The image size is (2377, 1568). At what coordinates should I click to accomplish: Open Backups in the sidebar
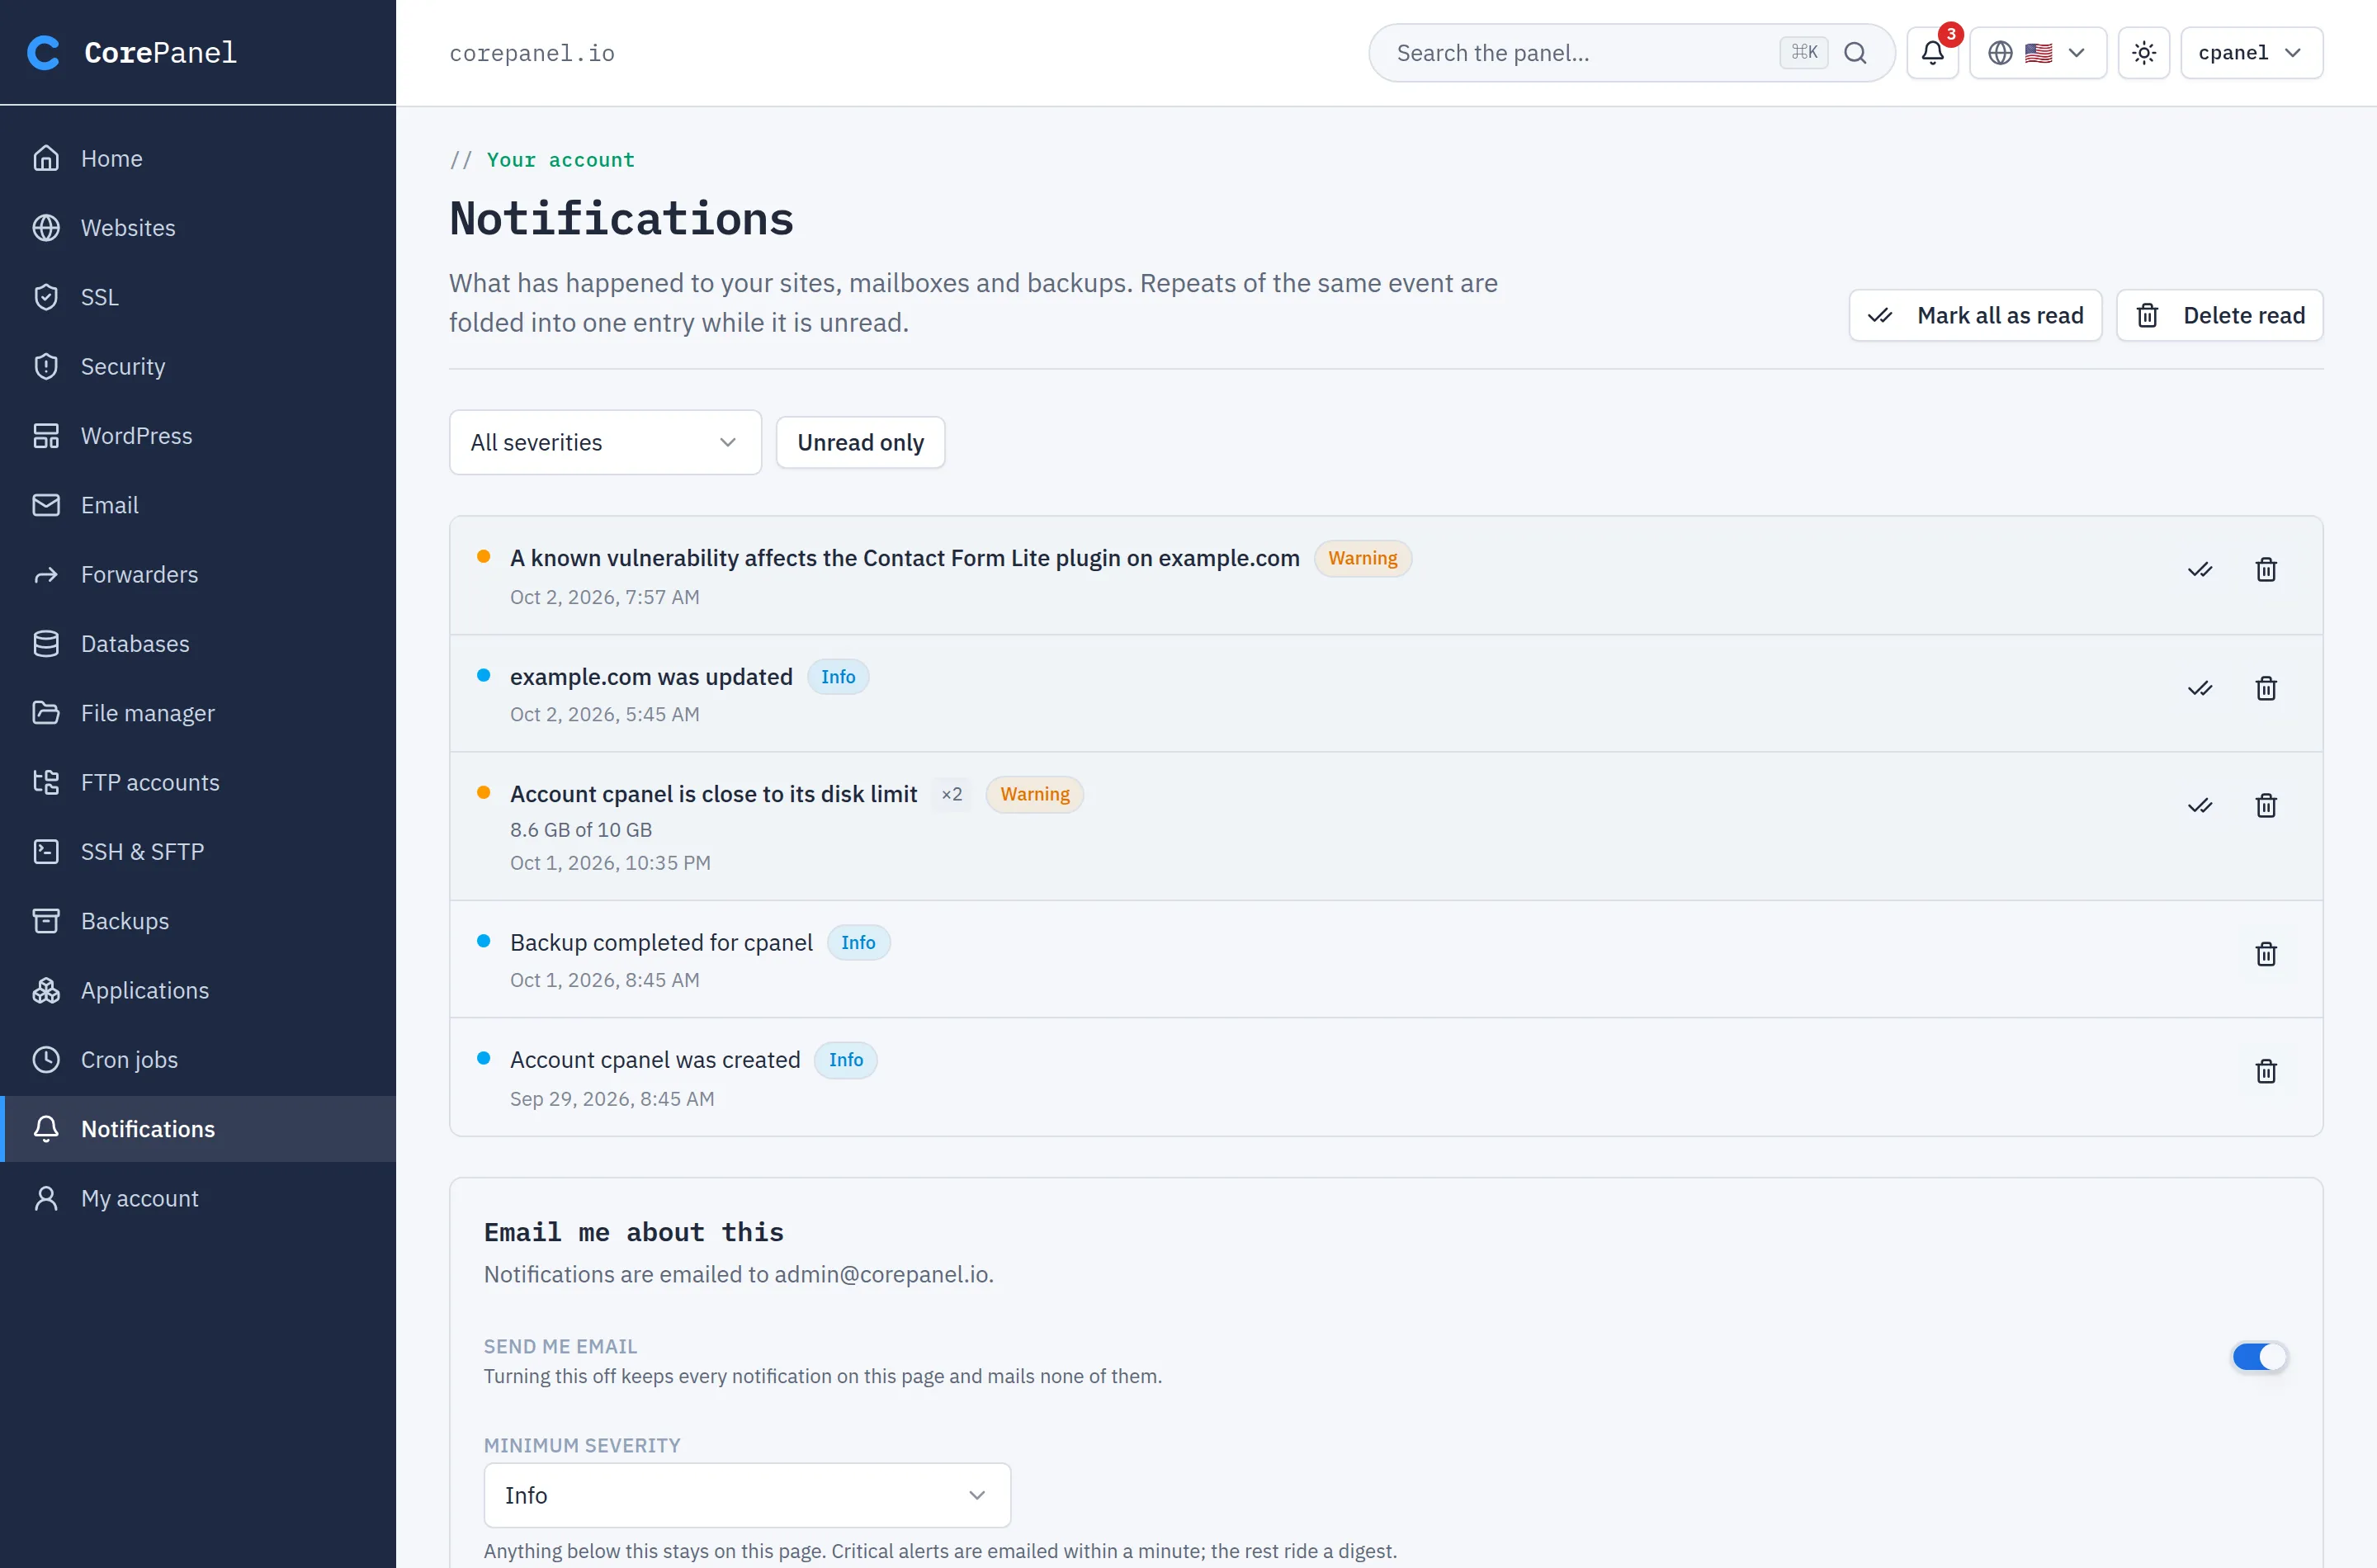pyautogui.click(x=198, y=921)
